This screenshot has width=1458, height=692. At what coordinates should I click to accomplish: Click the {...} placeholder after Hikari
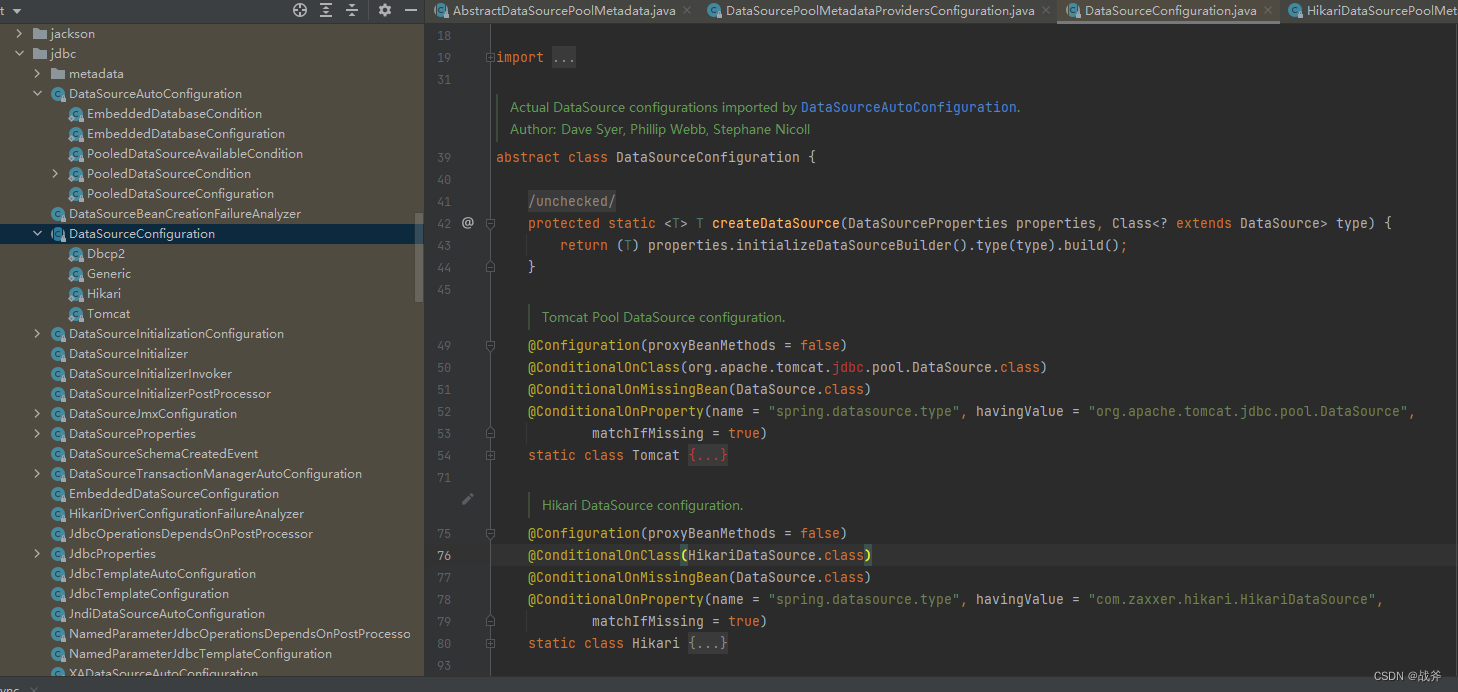point(708,643)
